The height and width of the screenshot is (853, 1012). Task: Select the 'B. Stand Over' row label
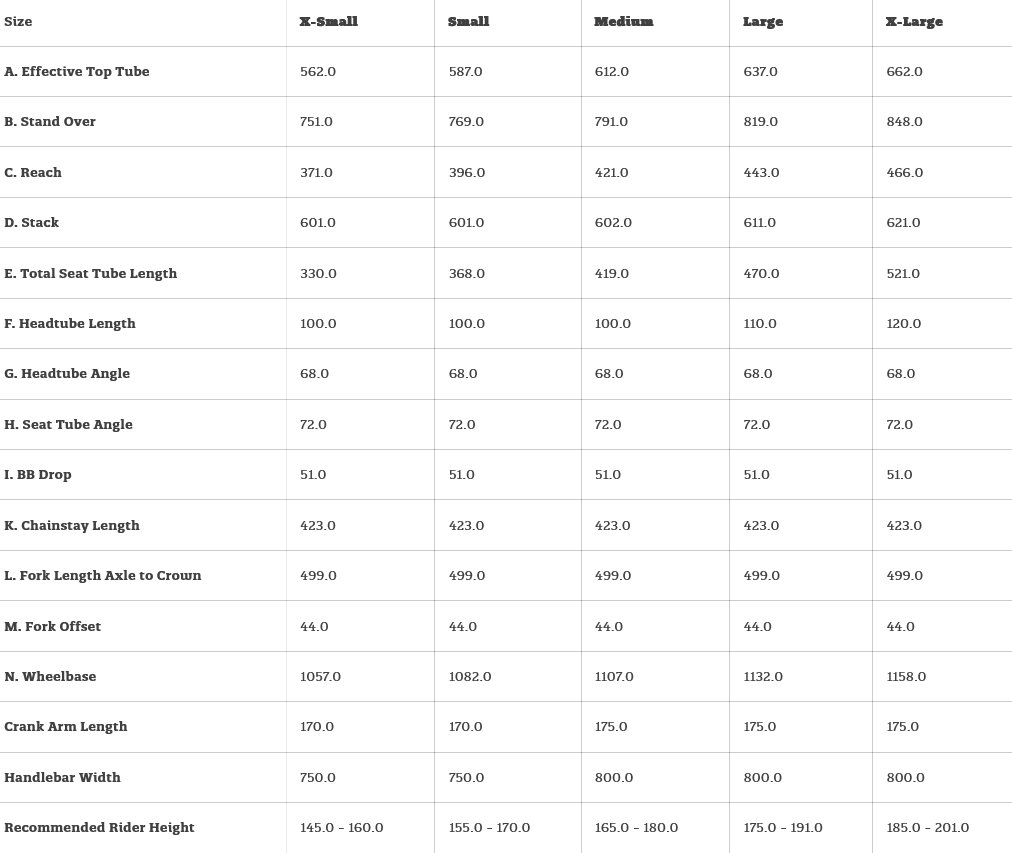(50, 122)
